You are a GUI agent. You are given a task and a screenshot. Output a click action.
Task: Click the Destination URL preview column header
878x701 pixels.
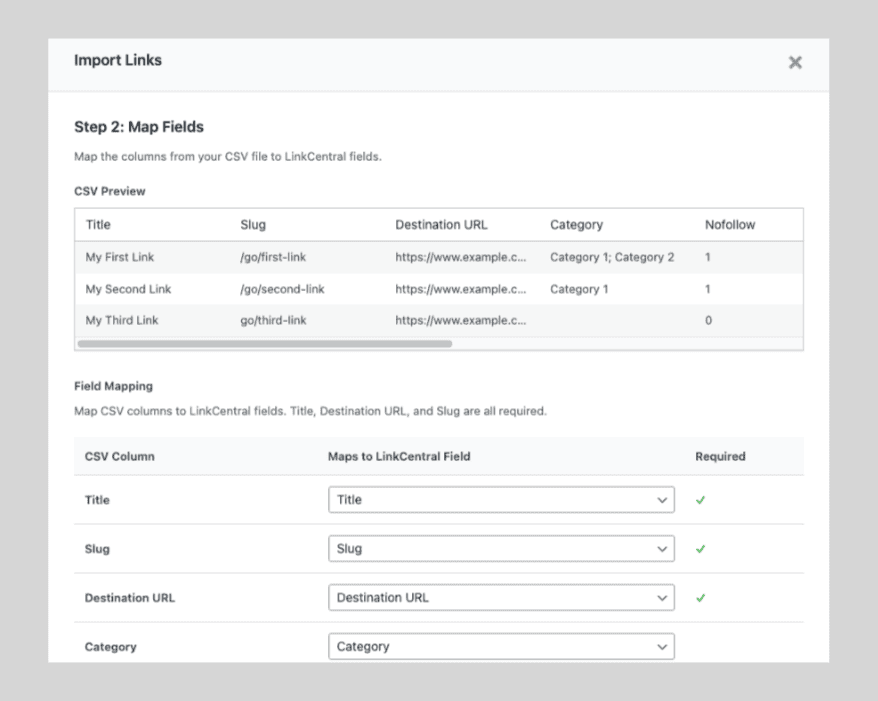[441, 225]
